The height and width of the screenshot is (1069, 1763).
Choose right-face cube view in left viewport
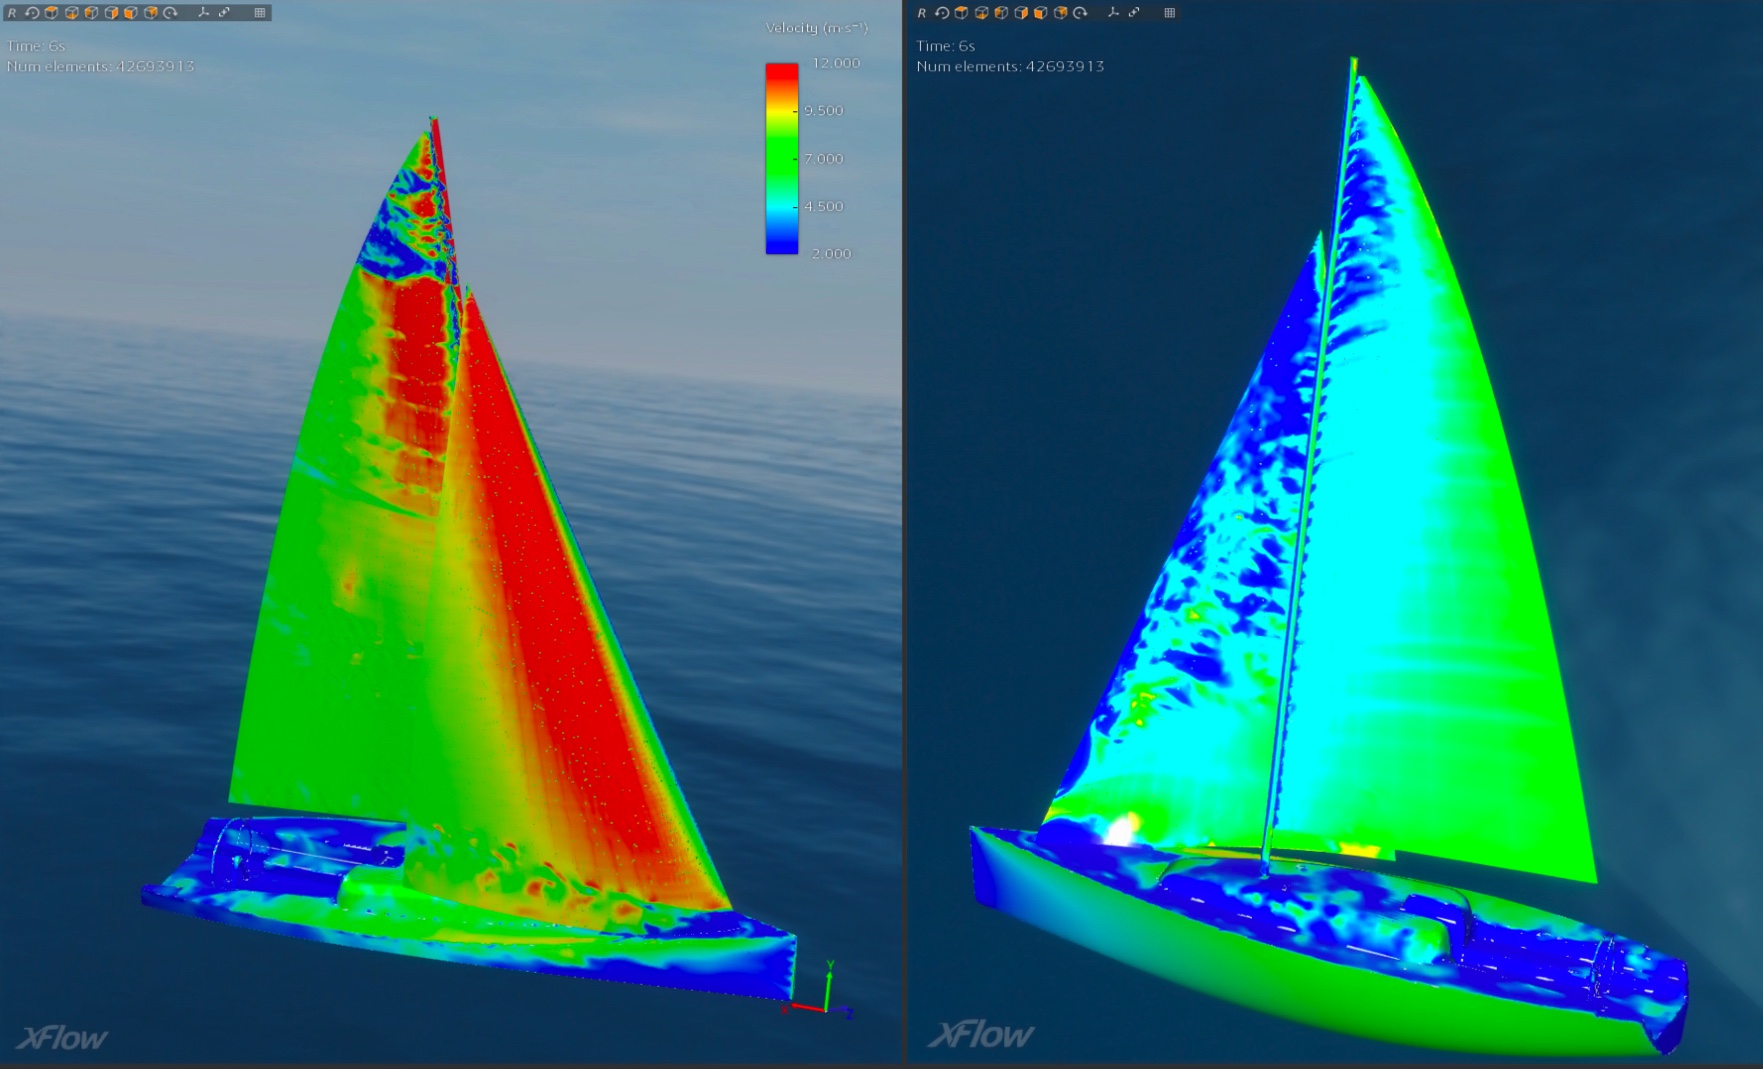(x=111, y=13)
